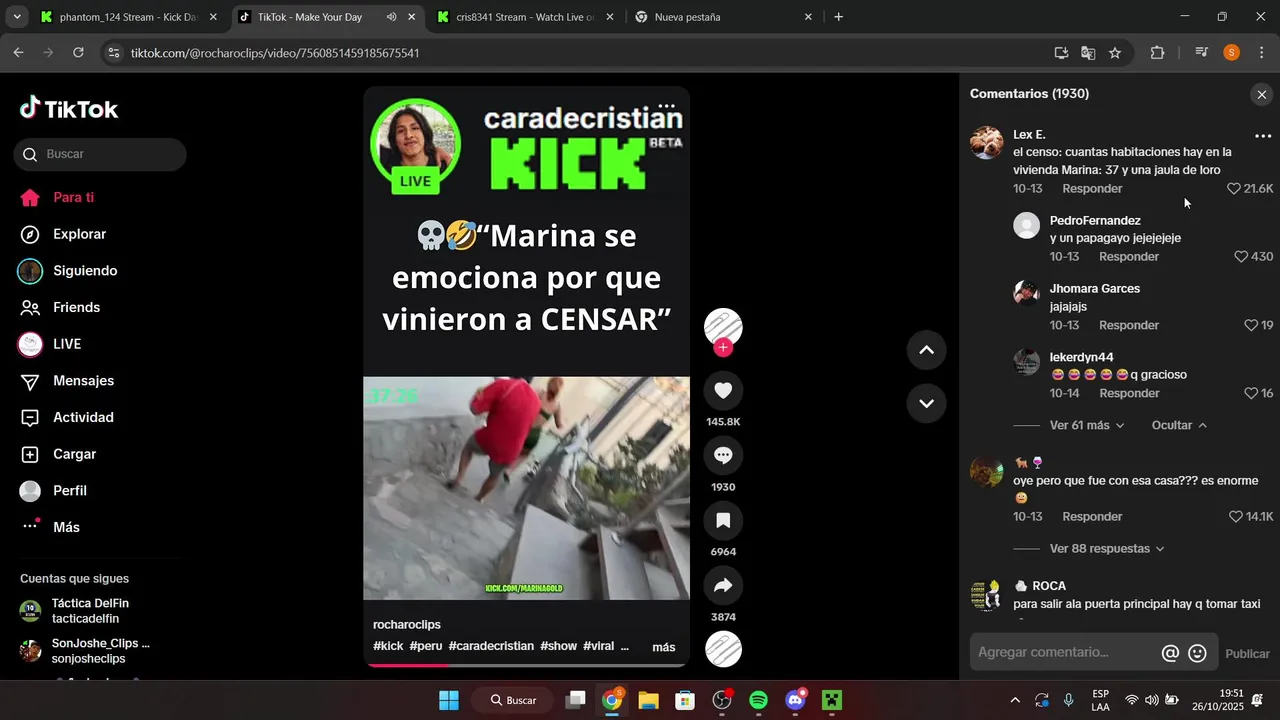Like Jhomara Garces reply heart 19
The height and width of the screenshot is (720, 1280).
(x=1250, y=325)
